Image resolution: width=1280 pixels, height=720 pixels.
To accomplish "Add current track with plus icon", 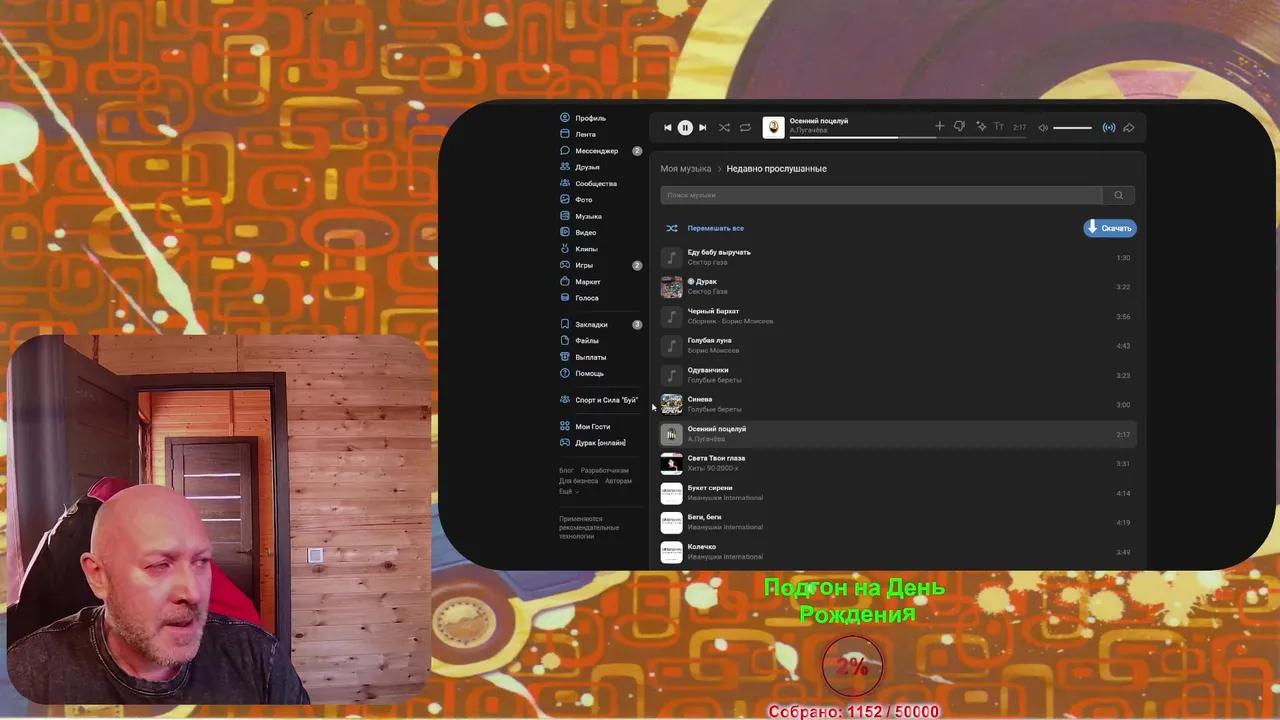I will (x=939, y=127).
